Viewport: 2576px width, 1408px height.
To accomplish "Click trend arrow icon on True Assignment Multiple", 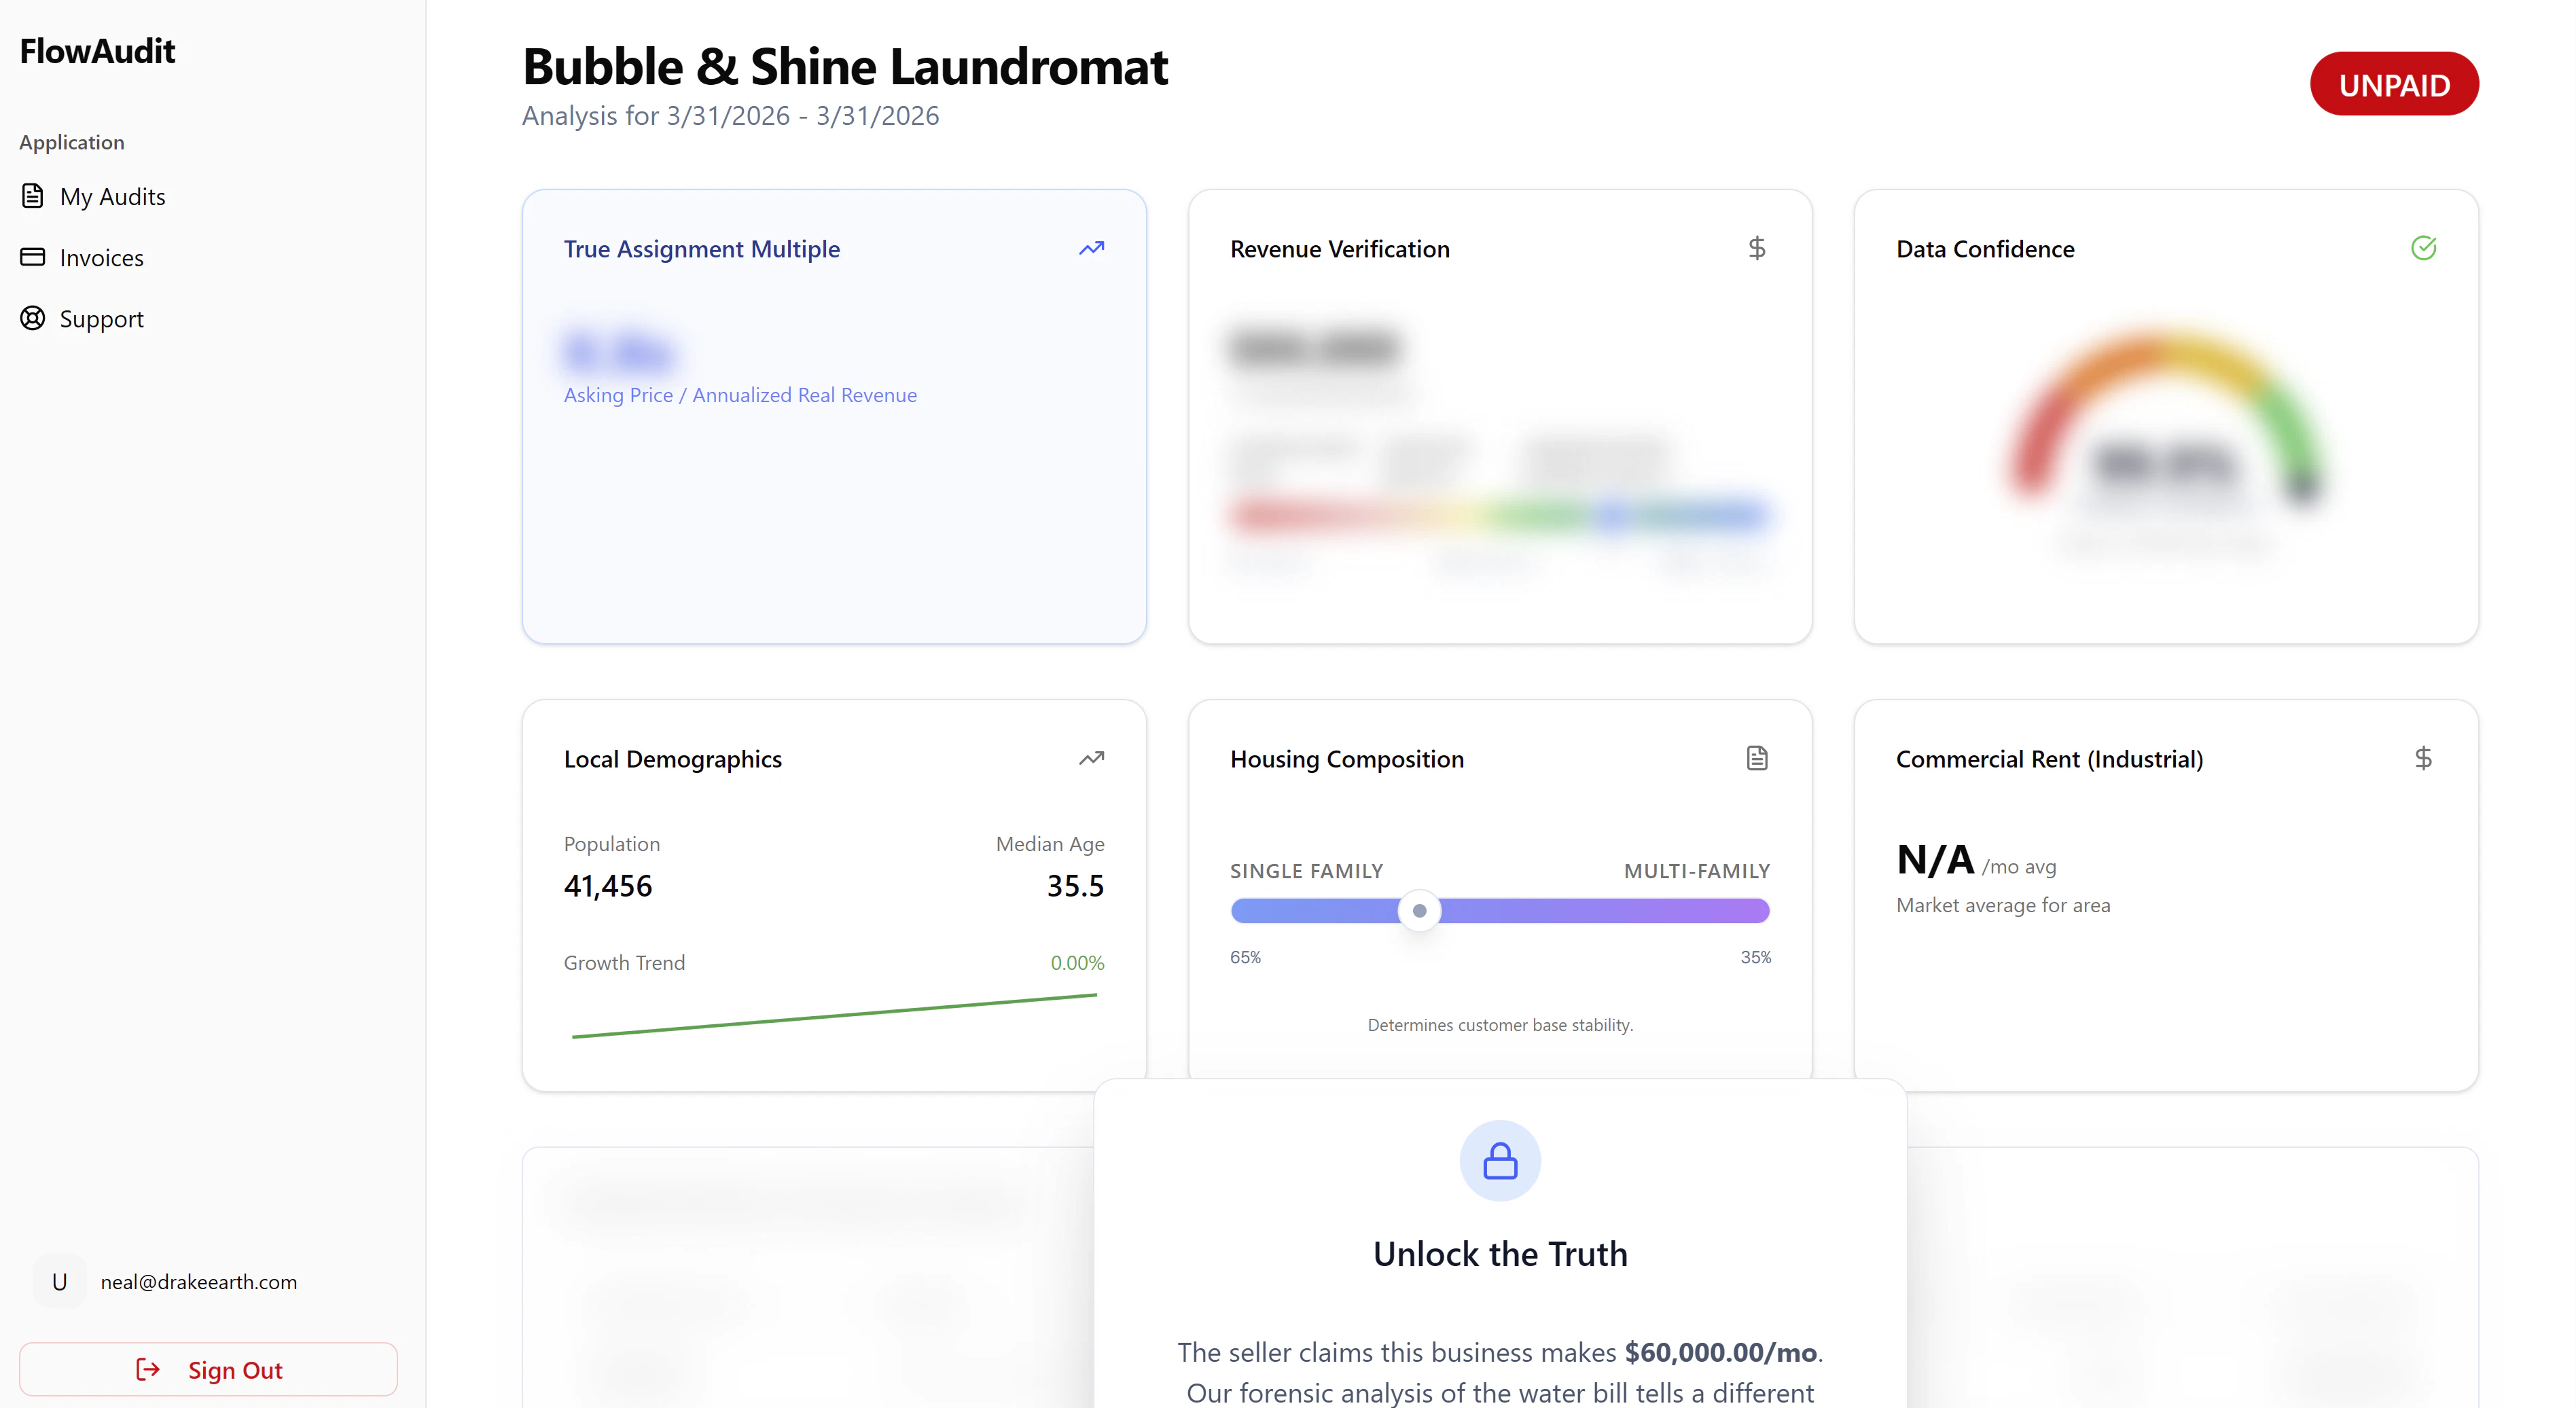I will [x=1091, y=248].
